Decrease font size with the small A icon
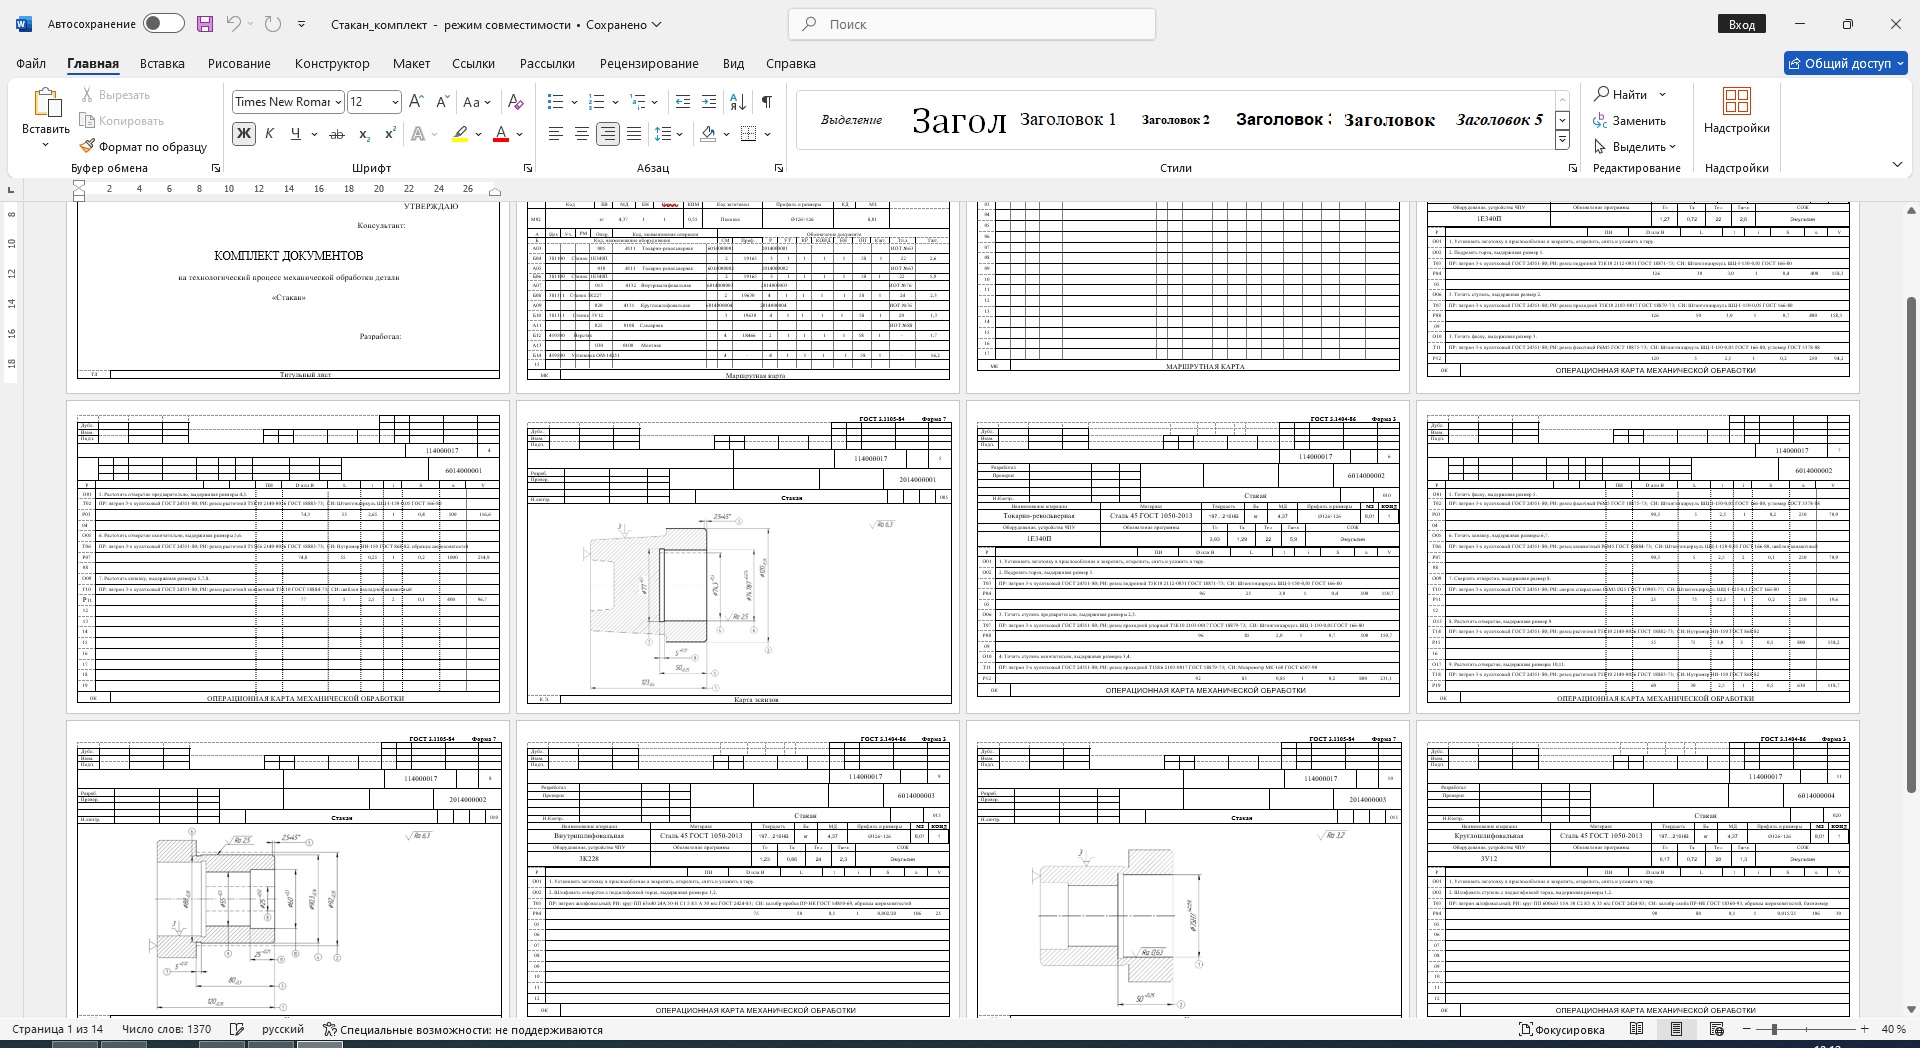Screen dimensions: 1920x1048 tap(443, 101)
